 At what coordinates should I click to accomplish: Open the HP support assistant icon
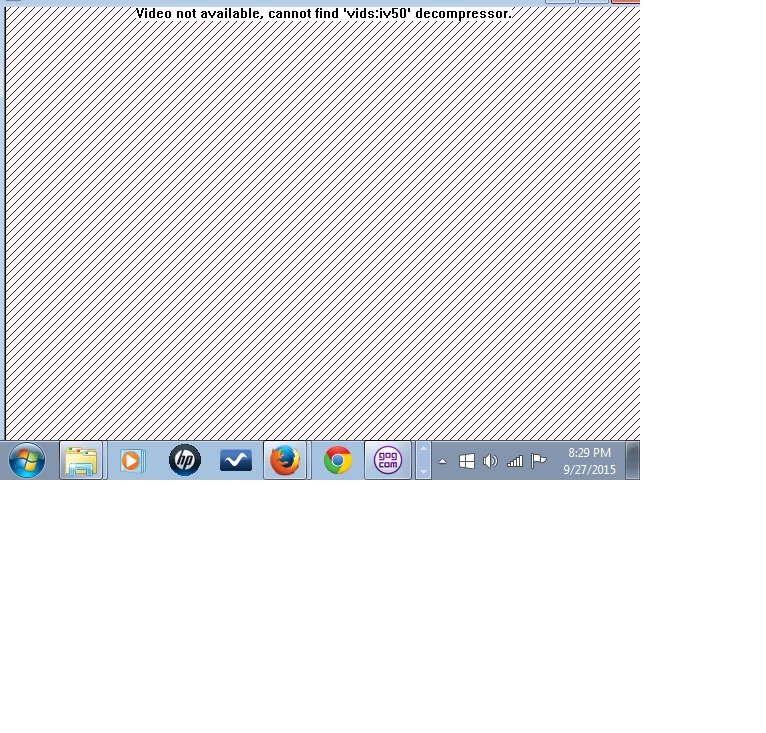(185, 460)
